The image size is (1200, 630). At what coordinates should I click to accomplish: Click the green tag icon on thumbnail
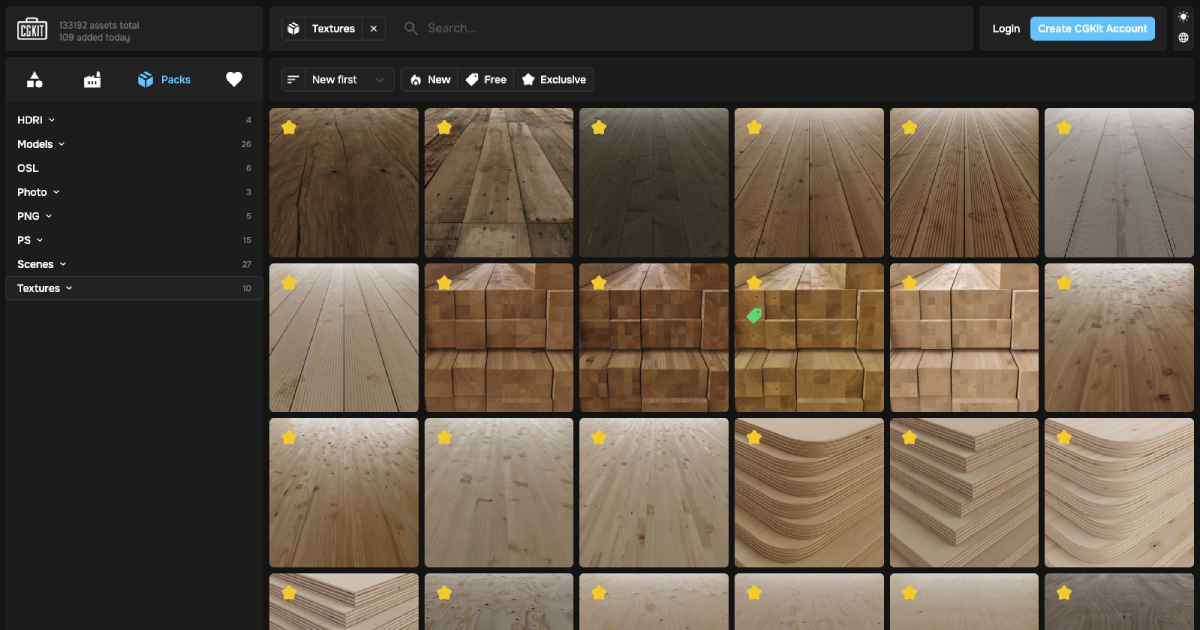[x=755, y=315]
